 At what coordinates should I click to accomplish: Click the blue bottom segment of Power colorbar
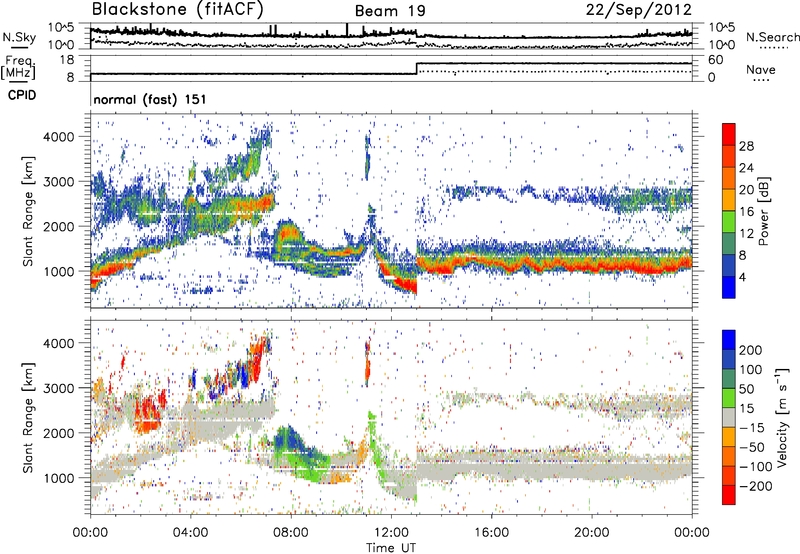[729, 287]
